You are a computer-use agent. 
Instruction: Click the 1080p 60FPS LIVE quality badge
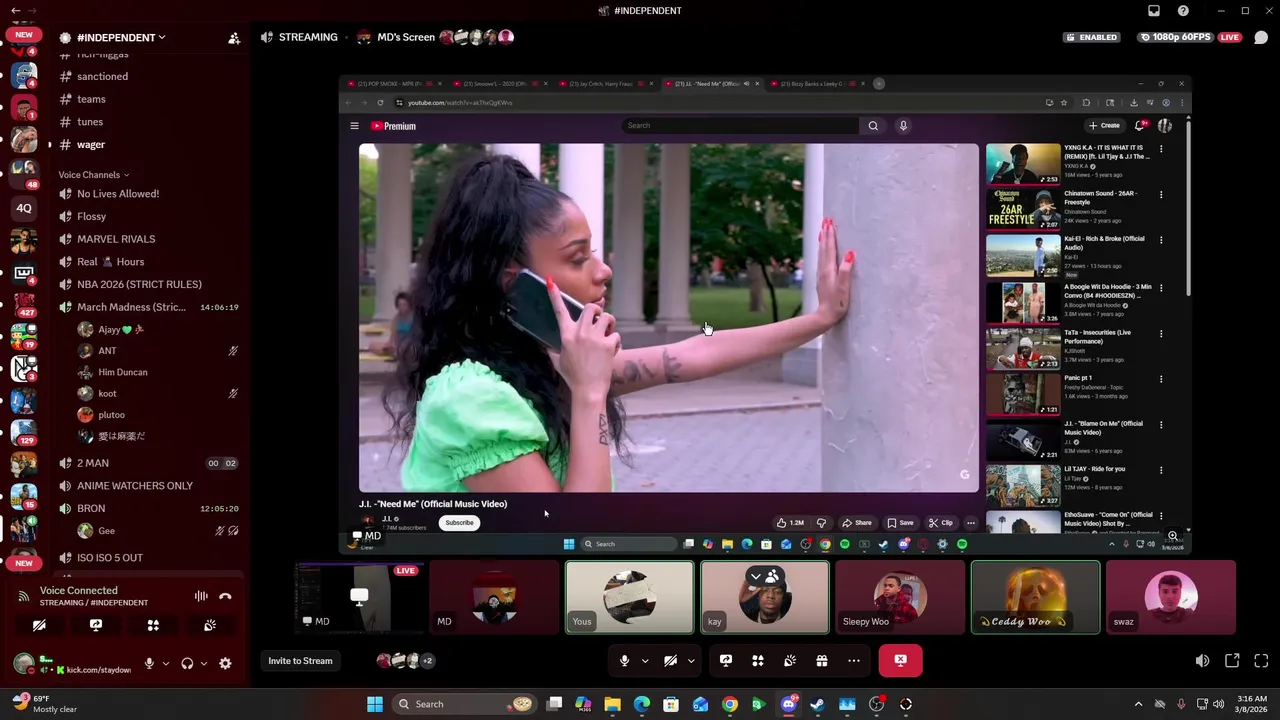[x=1190, y=37]
